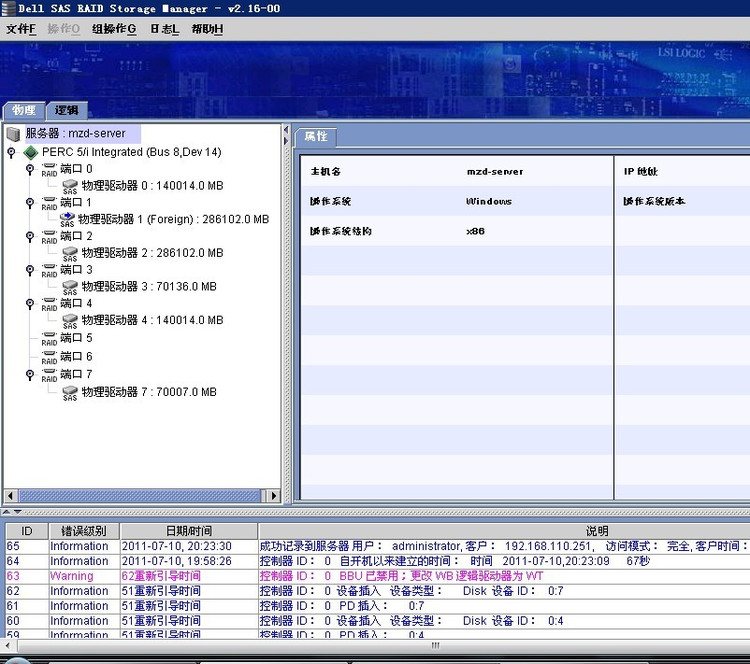Click the log panel collapse arrows above ID
Screen dimensions: 750x664
click(12, 512)
